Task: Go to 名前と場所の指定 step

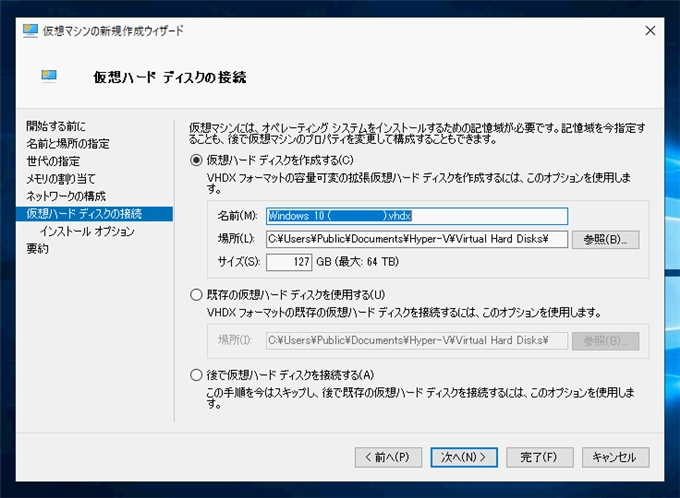Action: 68,144
